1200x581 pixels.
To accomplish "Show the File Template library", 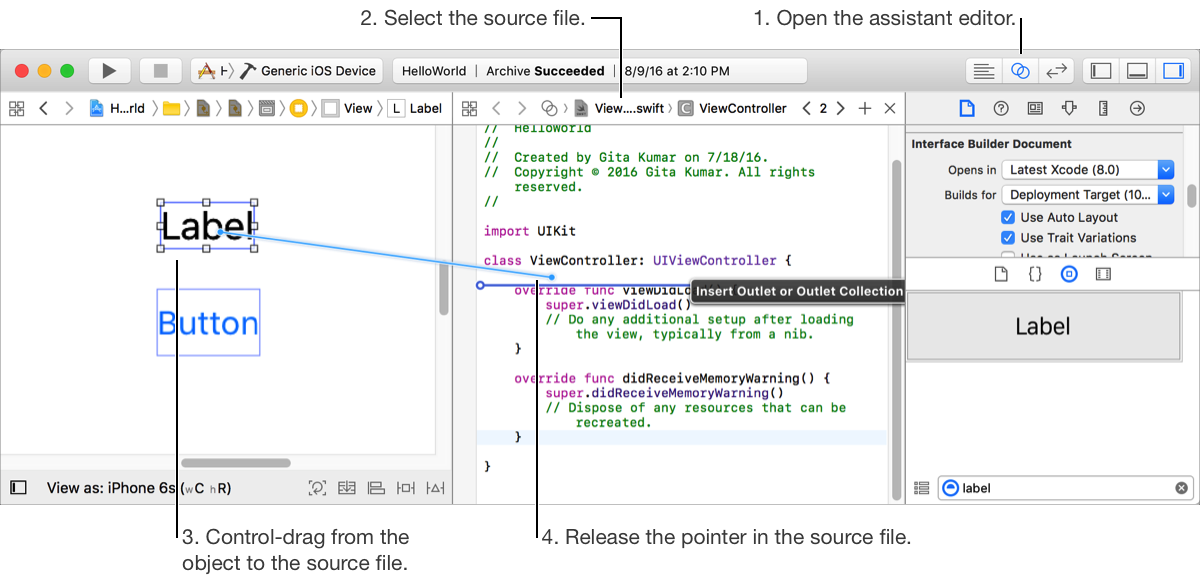I will point(1001,274).
